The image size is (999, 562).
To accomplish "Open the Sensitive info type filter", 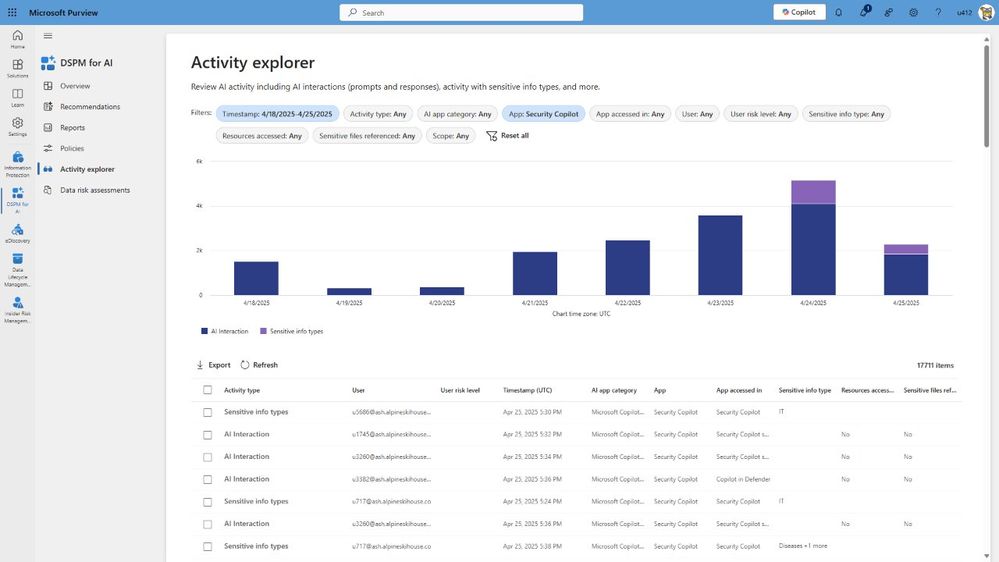I will (x=846, y=114).
